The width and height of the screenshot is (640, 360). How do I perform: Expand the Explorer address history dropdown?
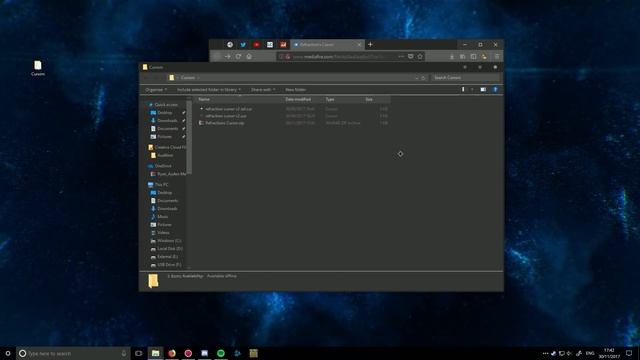417,78
